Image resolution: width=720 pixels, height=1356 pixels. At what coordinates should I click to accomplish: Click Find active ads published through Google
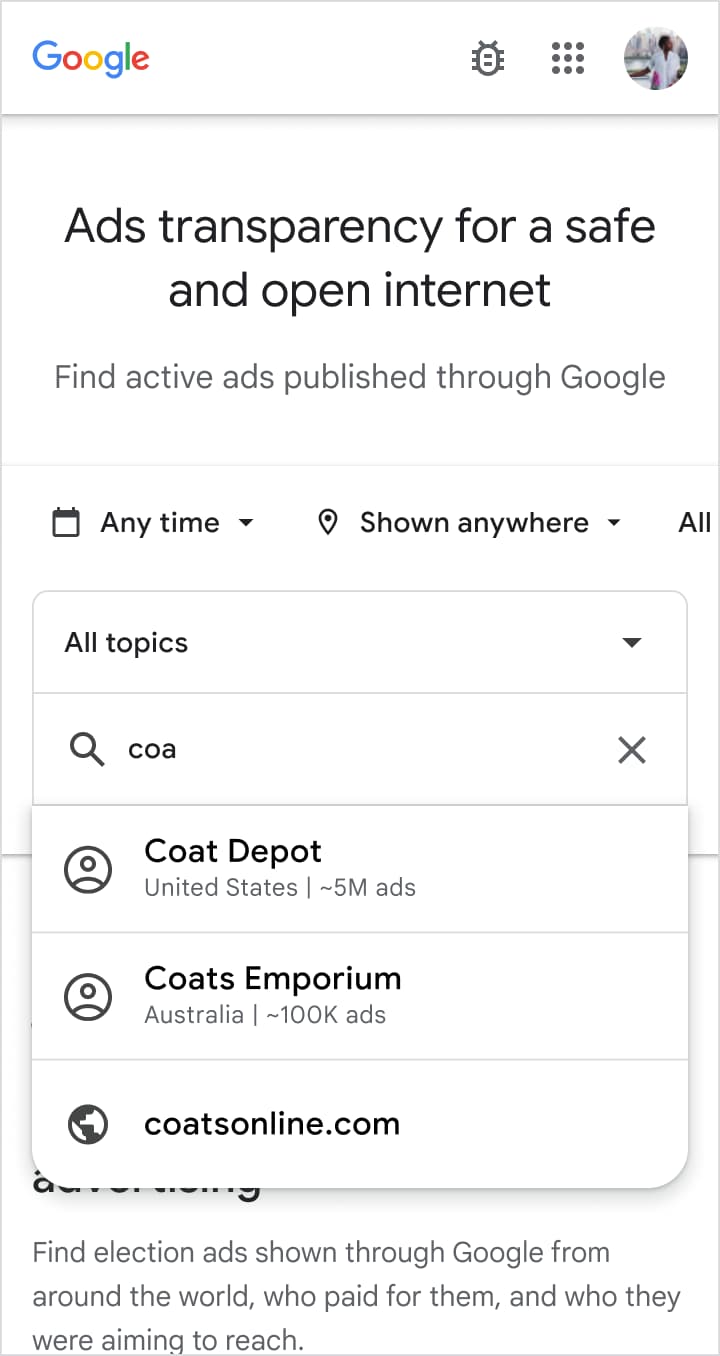360,378
